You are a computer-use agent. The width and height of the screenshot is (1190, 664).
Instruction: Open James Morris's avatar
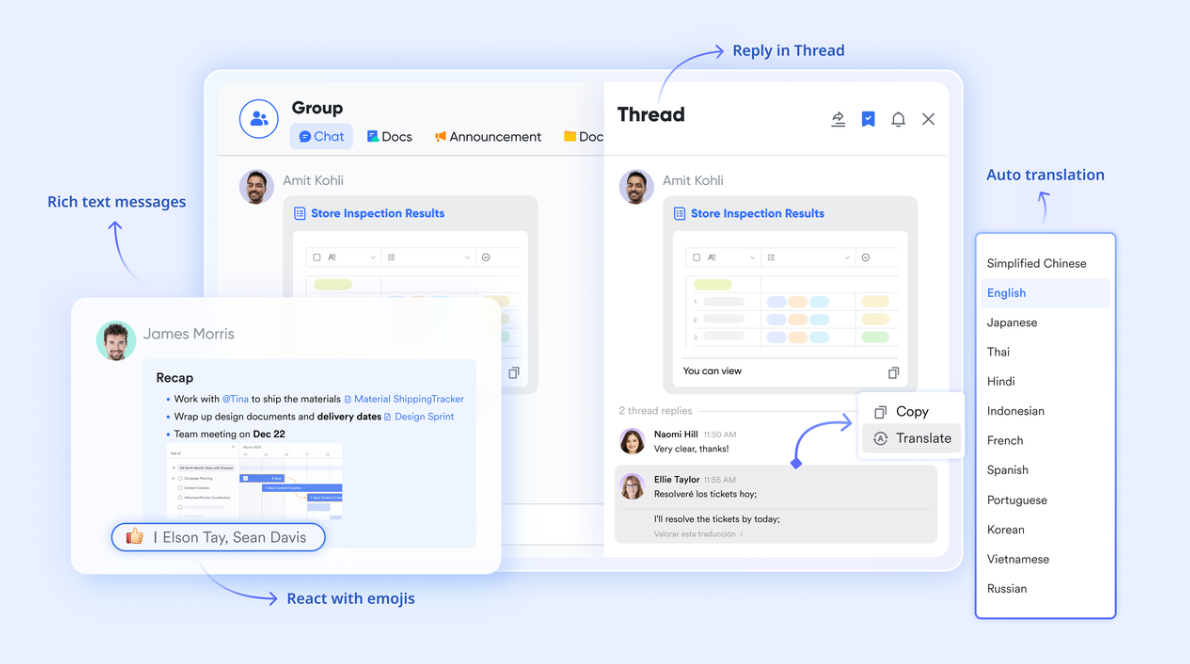click(x=116, y=341)
